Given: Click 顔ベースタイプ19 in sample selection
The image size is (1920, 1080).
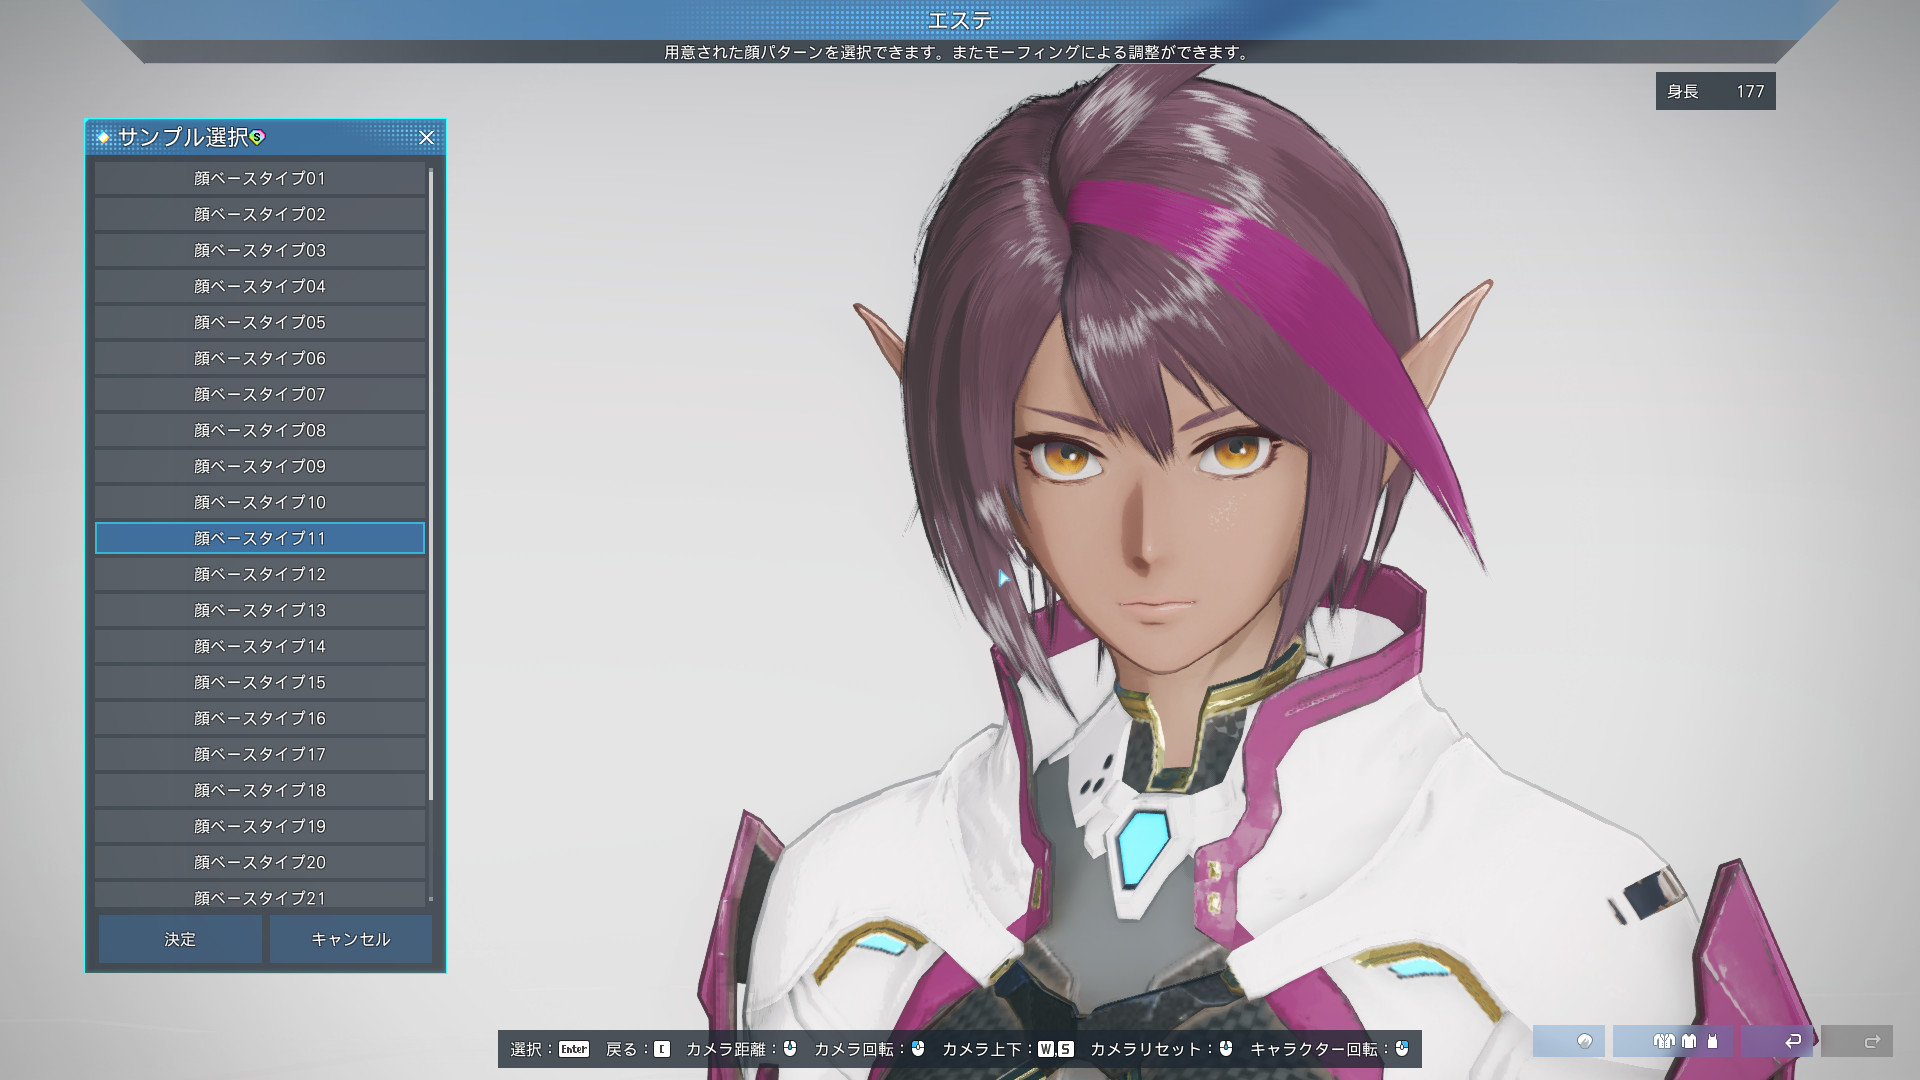Looking at the screenshot, I should 260,826.
